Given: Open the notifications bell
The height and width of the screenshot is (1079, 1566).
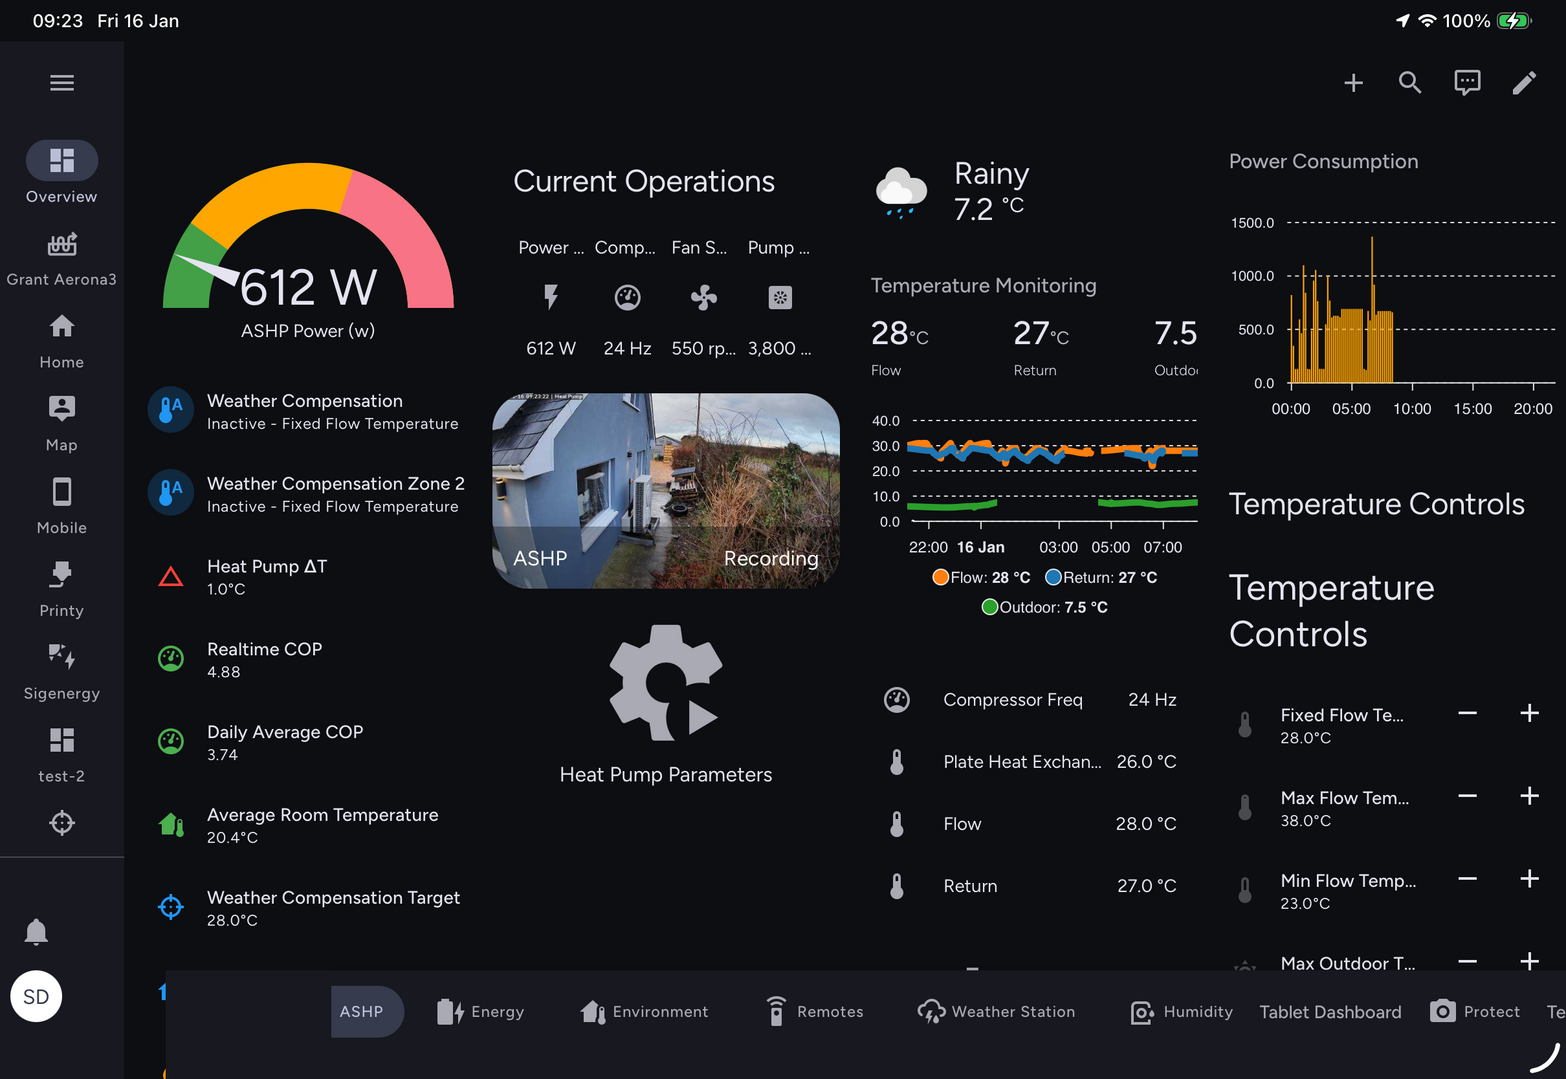Looking at the screenshot, I should pyautogui.click(x=36, y=932).
